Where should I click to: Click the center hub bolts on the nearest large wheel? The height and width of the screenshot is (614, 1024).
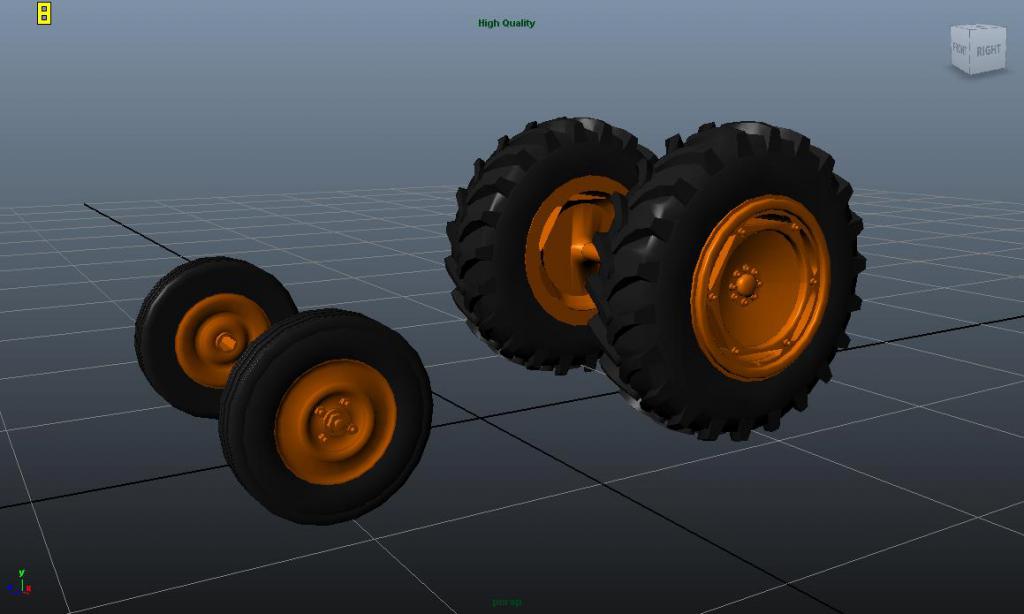(744, 283)
